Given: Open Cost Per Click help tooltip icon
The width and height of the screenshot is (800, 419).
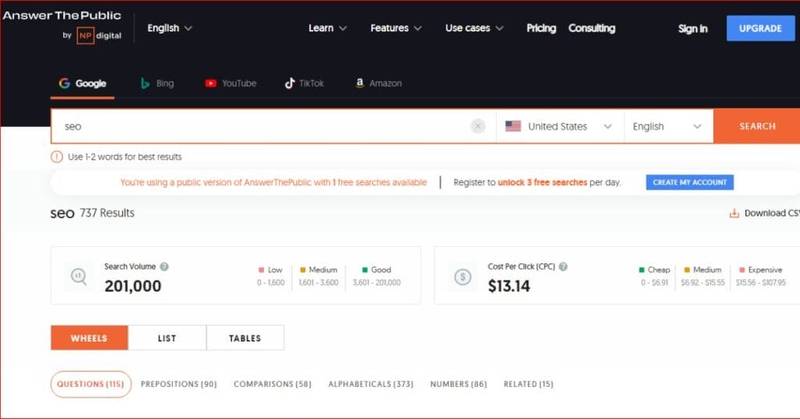Looking at the screenshot, I should tap(563, 266).
